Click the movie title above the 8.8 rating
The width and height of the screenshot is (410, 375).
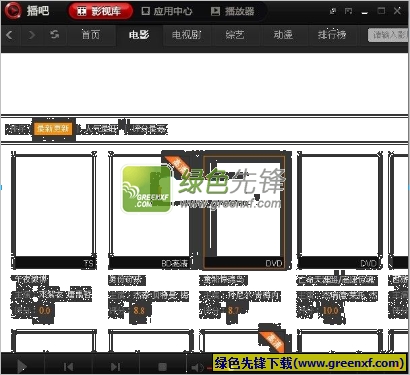(127, 280)
